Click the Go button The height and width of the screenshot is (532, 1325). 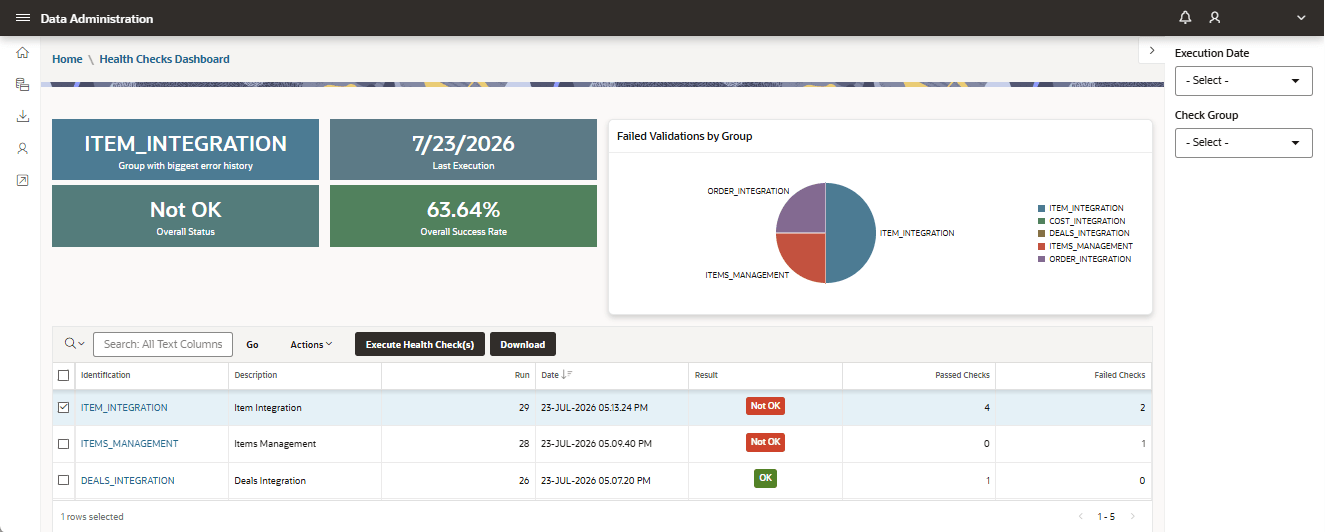pyautogui.click(x=252, y=344)
